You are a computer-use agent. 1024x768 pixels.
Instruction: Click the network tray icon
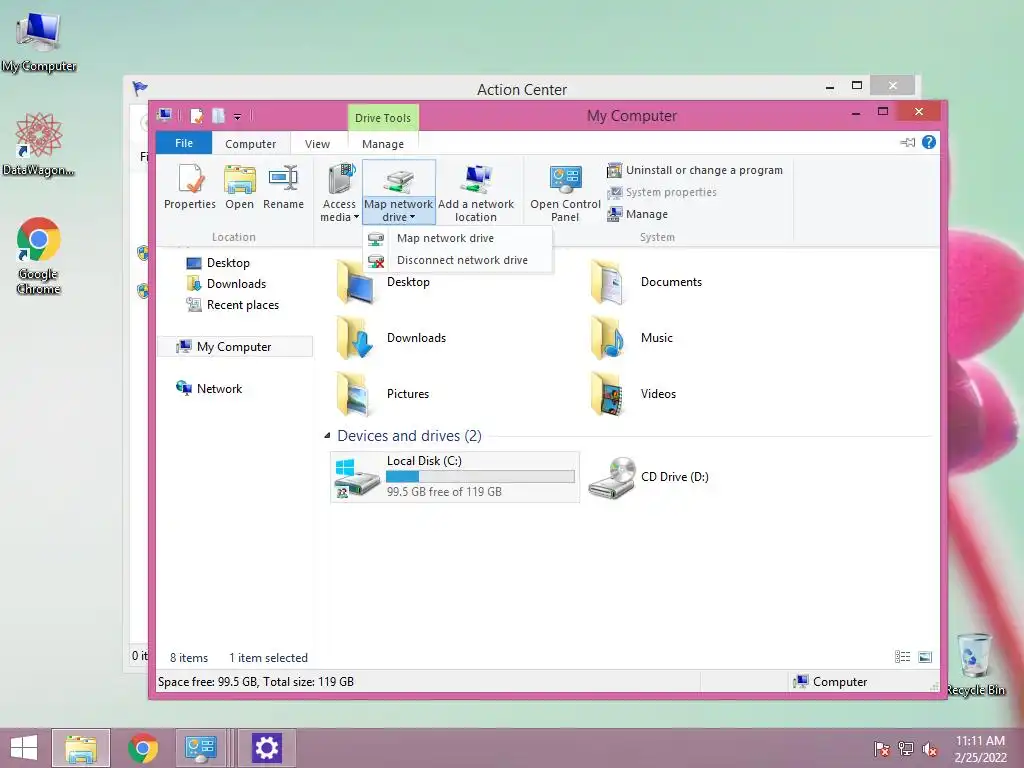[x=906, y=749]
